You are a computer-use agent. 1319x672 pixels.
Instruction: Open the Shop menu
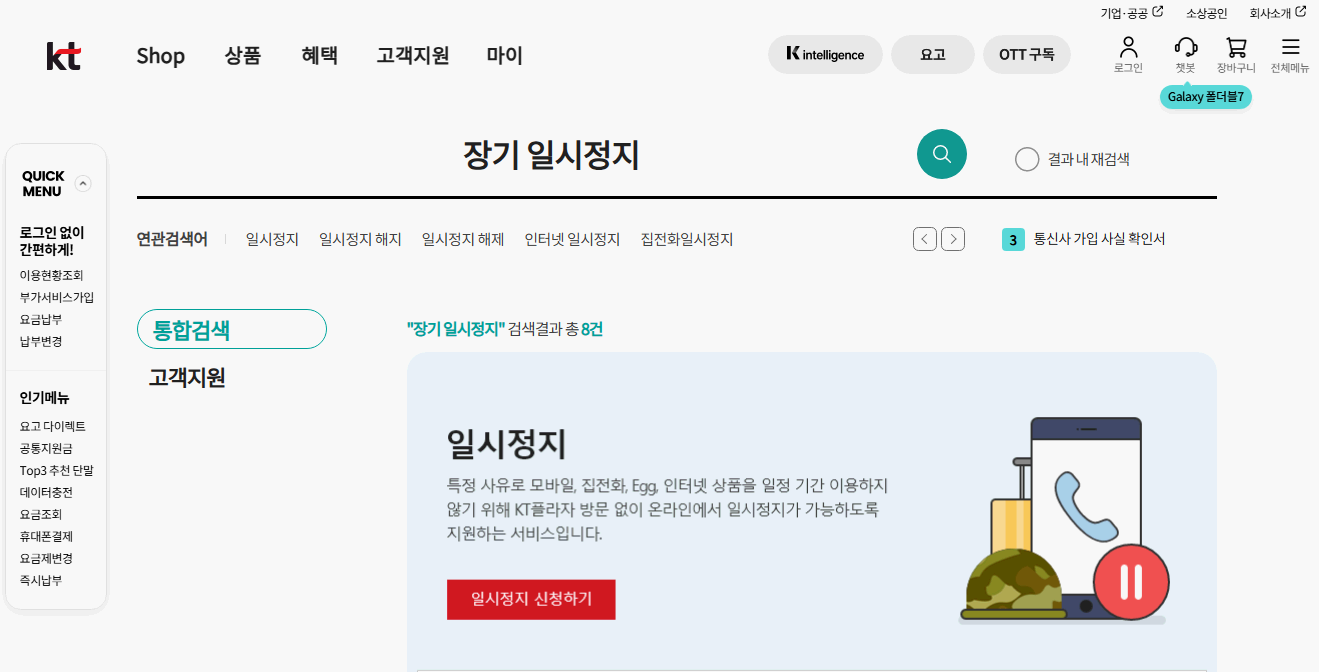[160, 56]
